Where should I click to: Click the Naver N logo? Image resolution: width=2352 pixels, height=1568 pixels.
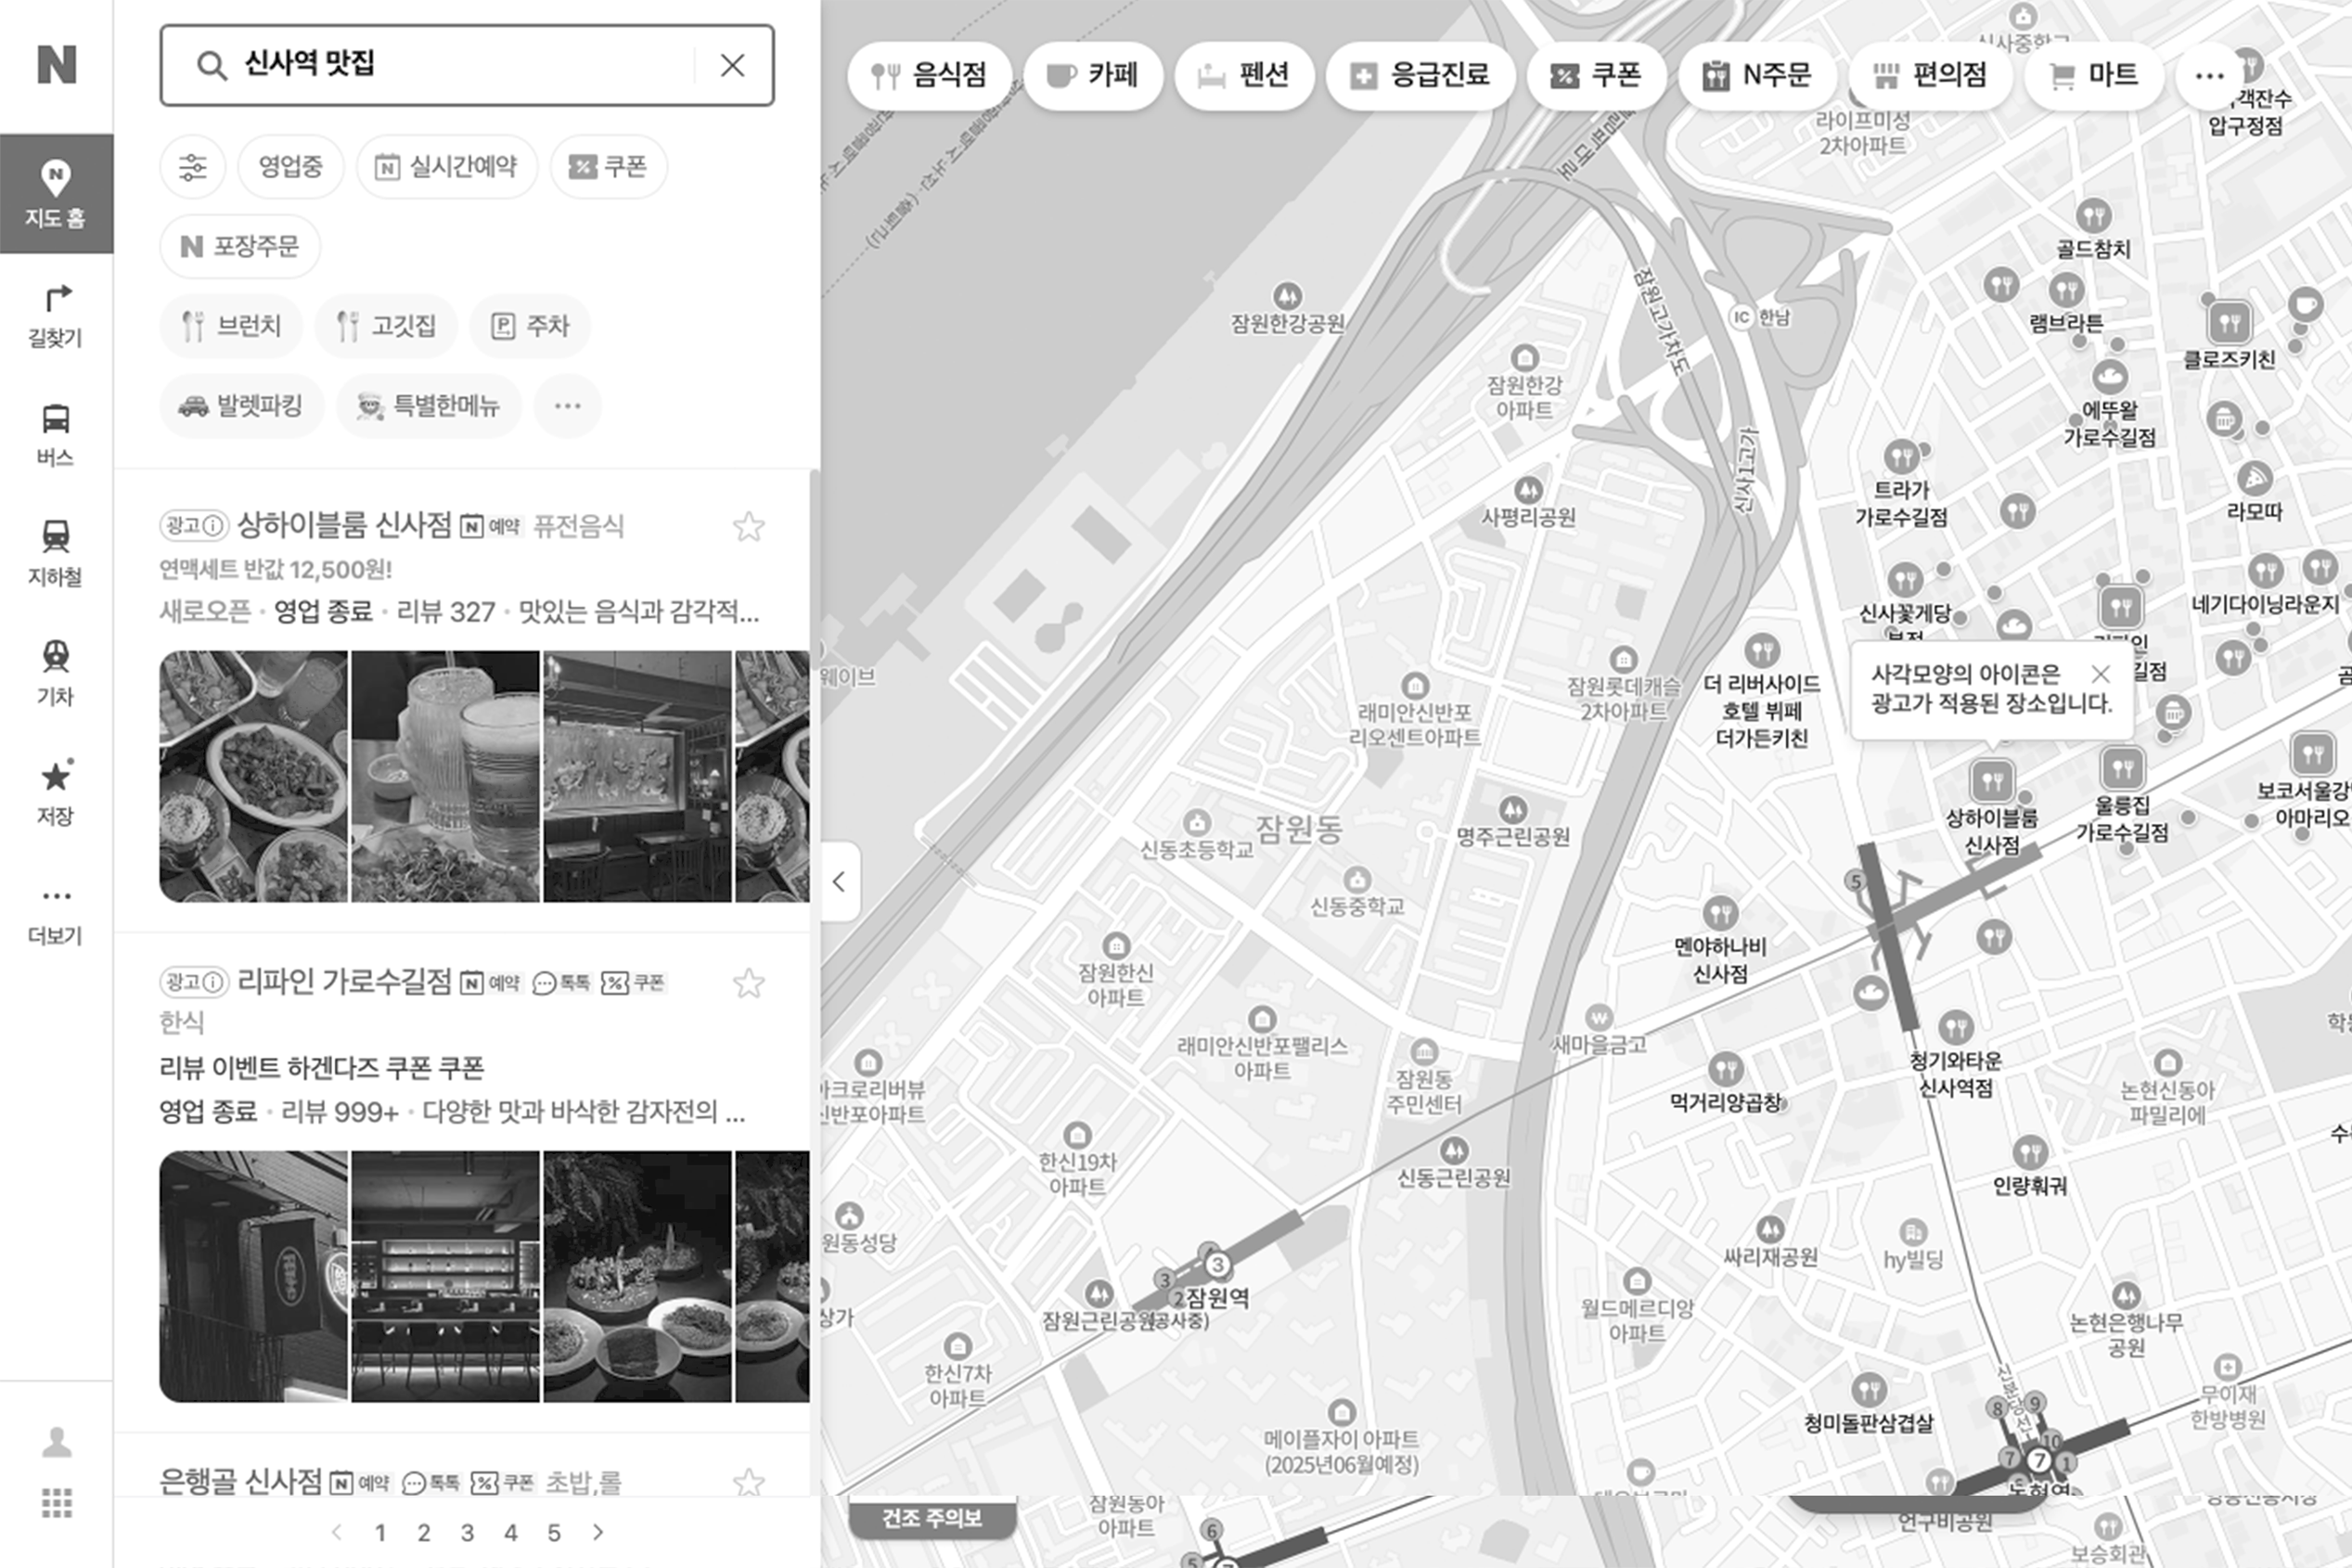(56, 65)
